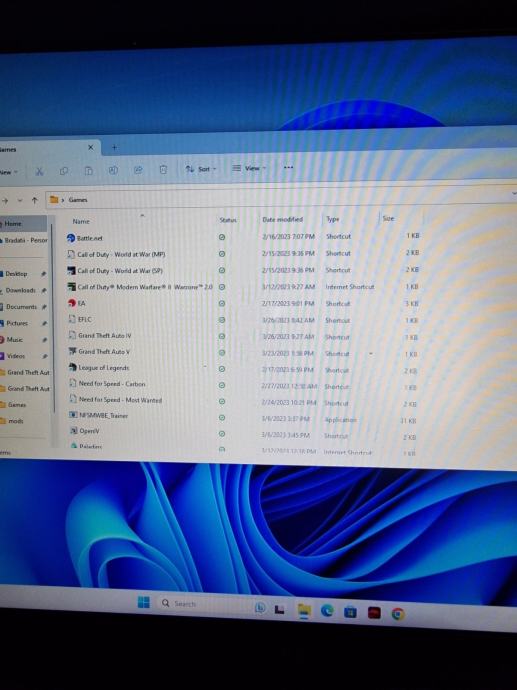Click the Paste clipboard icon
This screenshot has width=517, height=690.
point(88,171)
